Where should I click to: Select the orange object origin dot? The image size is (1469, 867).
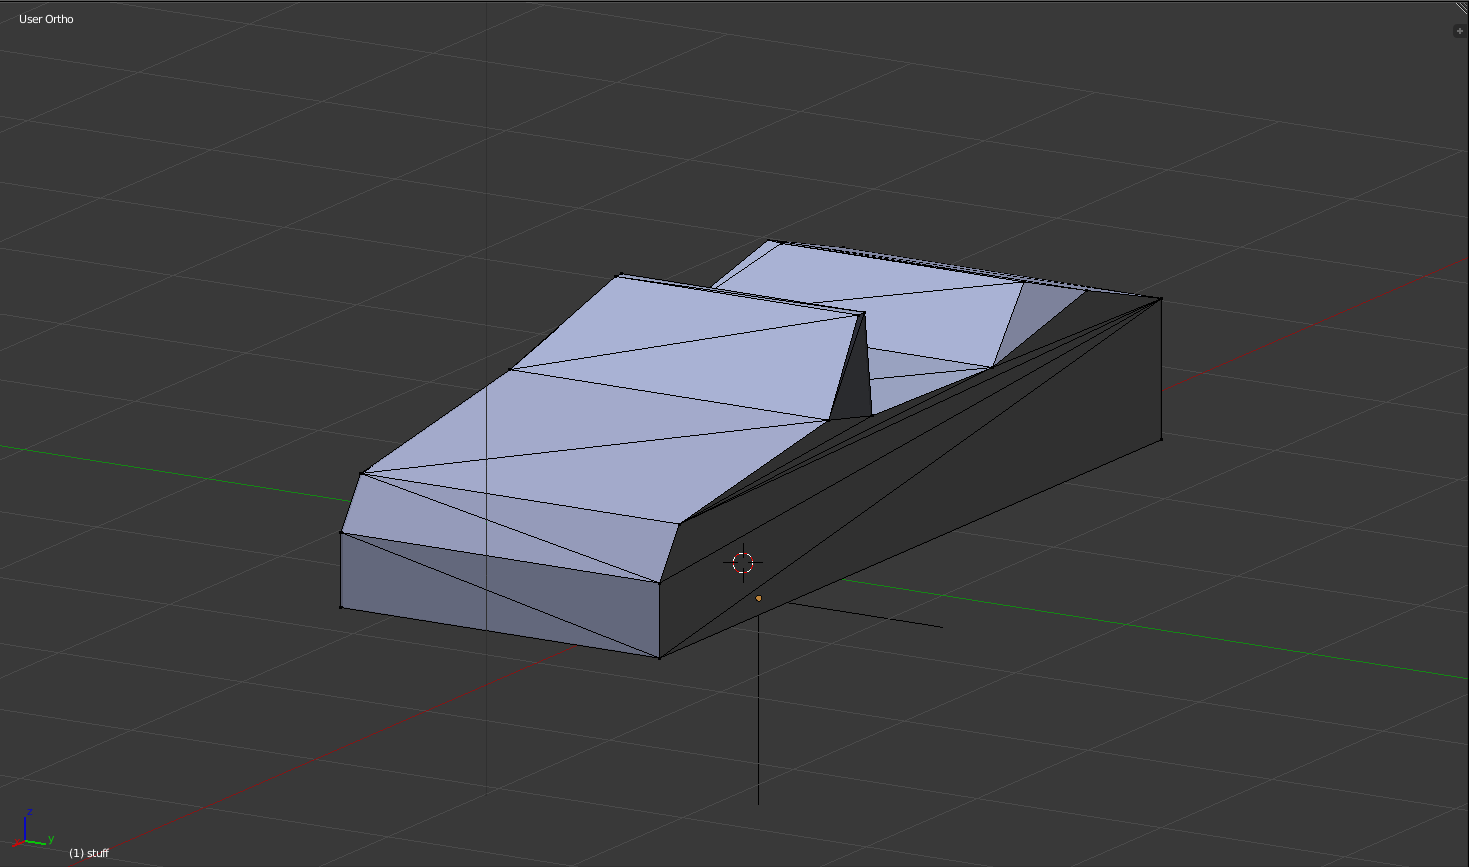[759, 598]
